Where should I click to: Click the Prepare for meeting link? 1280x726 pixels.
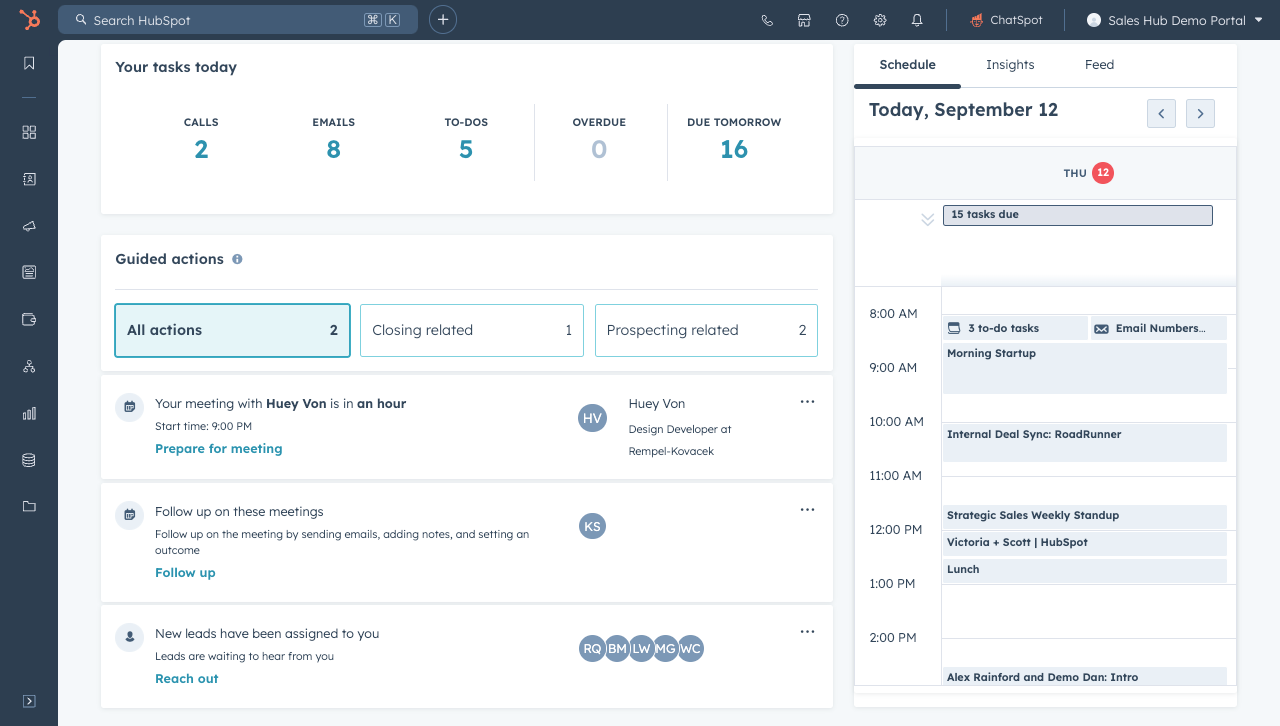[x=218, y=448]
